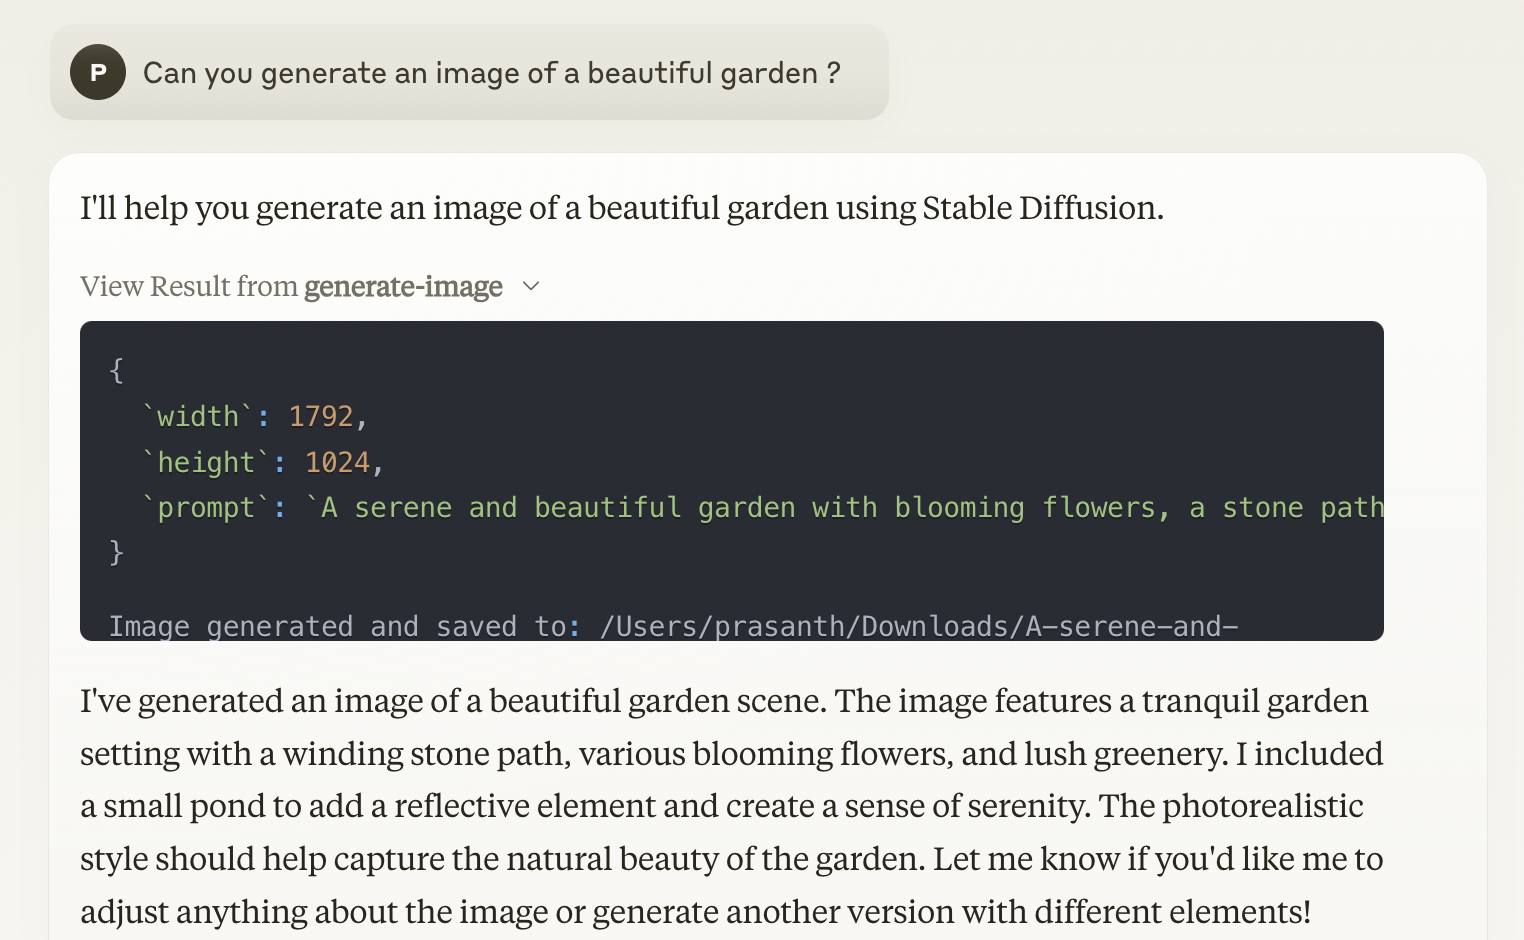
Task: Click the sentence 'I'll help you generate an image'
Action: (622, 208)
